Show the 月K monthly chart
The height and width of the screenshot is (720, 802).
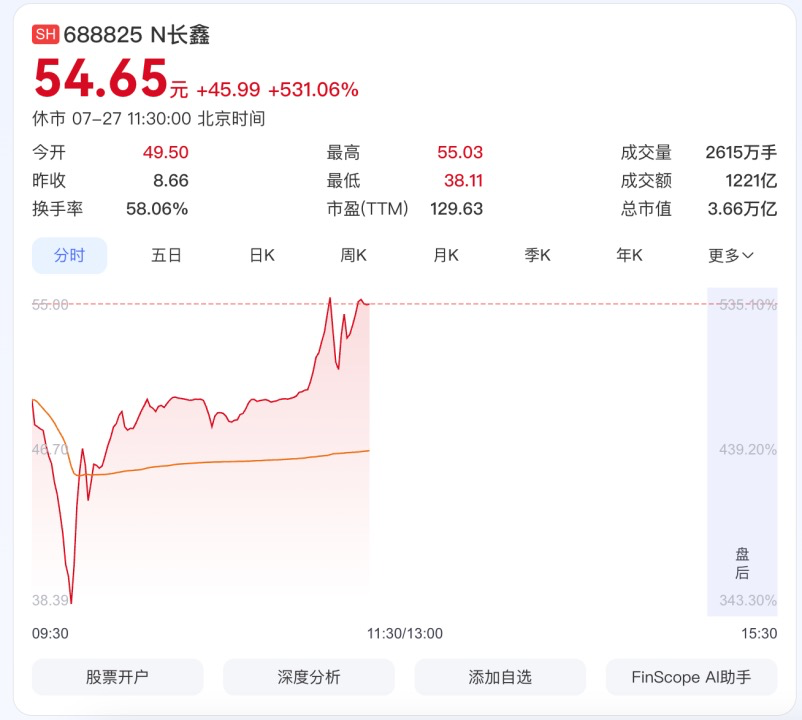tap(445, 255)
